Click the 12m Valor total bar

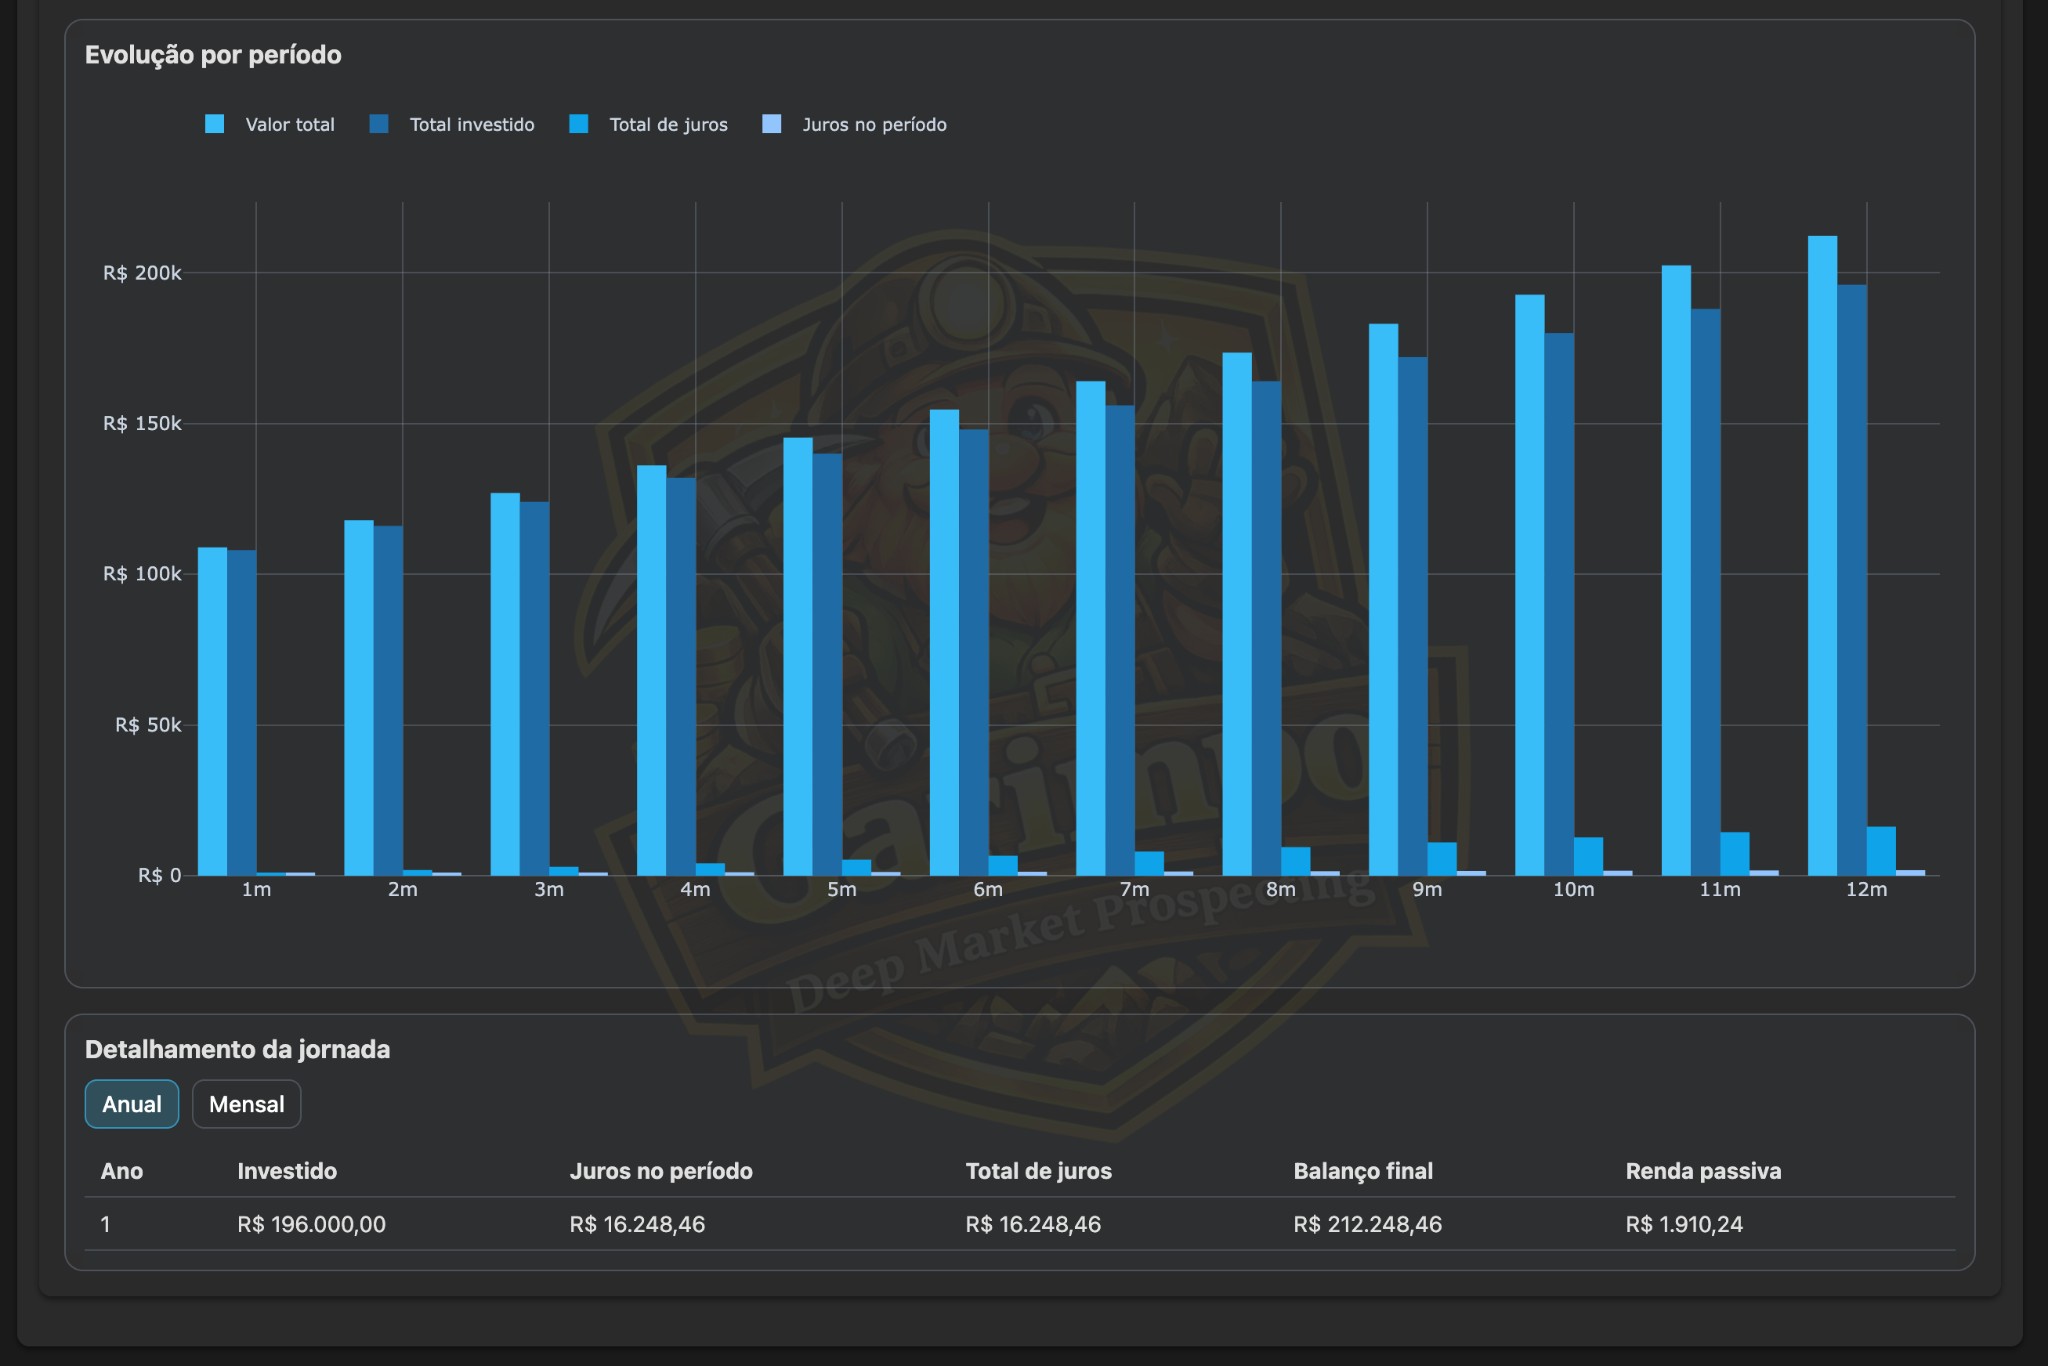coord(1822,555)
